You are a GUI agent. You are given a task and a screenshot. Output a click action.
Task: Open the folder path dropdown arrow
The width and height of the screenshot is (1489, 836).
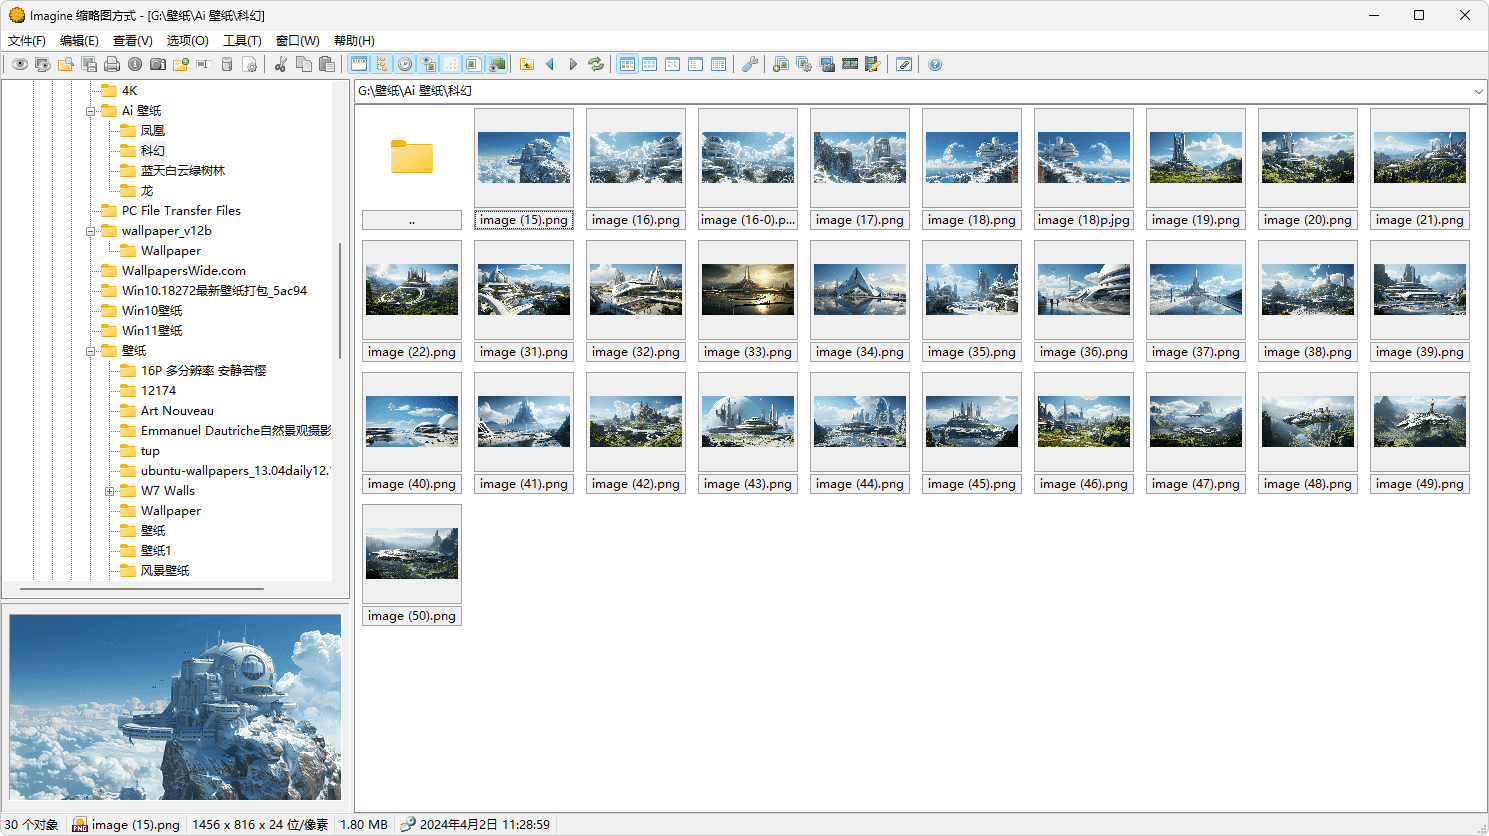coord(1478,91)
